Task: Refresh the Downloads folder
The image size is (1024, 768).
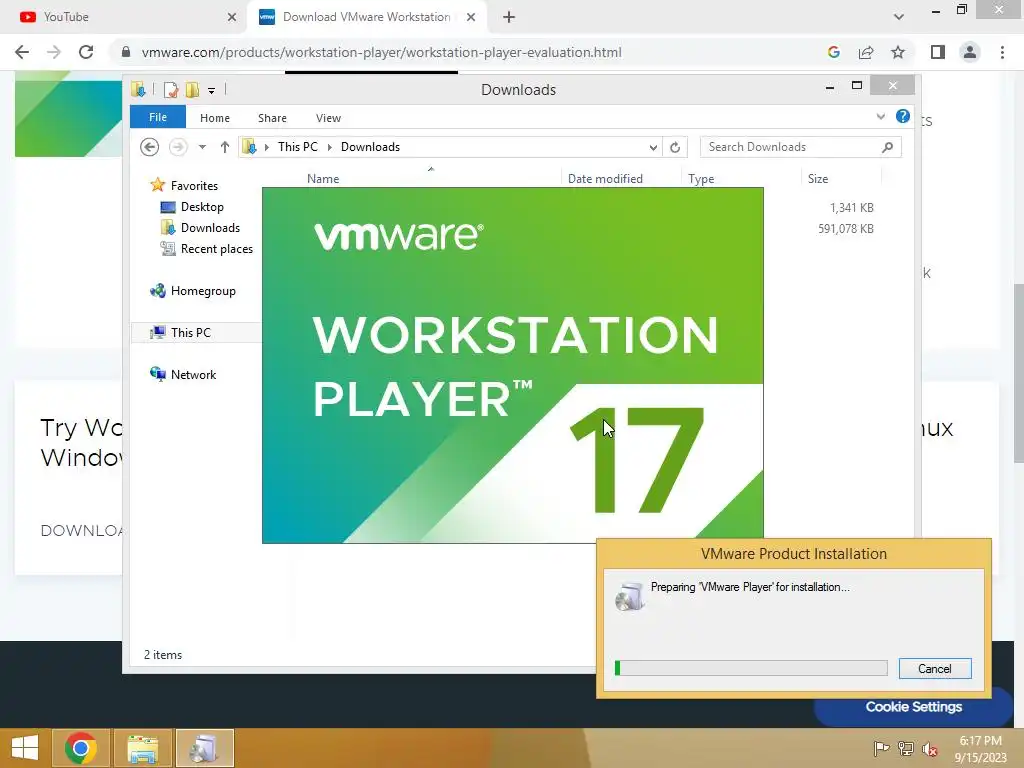Action: coord(675,148)
